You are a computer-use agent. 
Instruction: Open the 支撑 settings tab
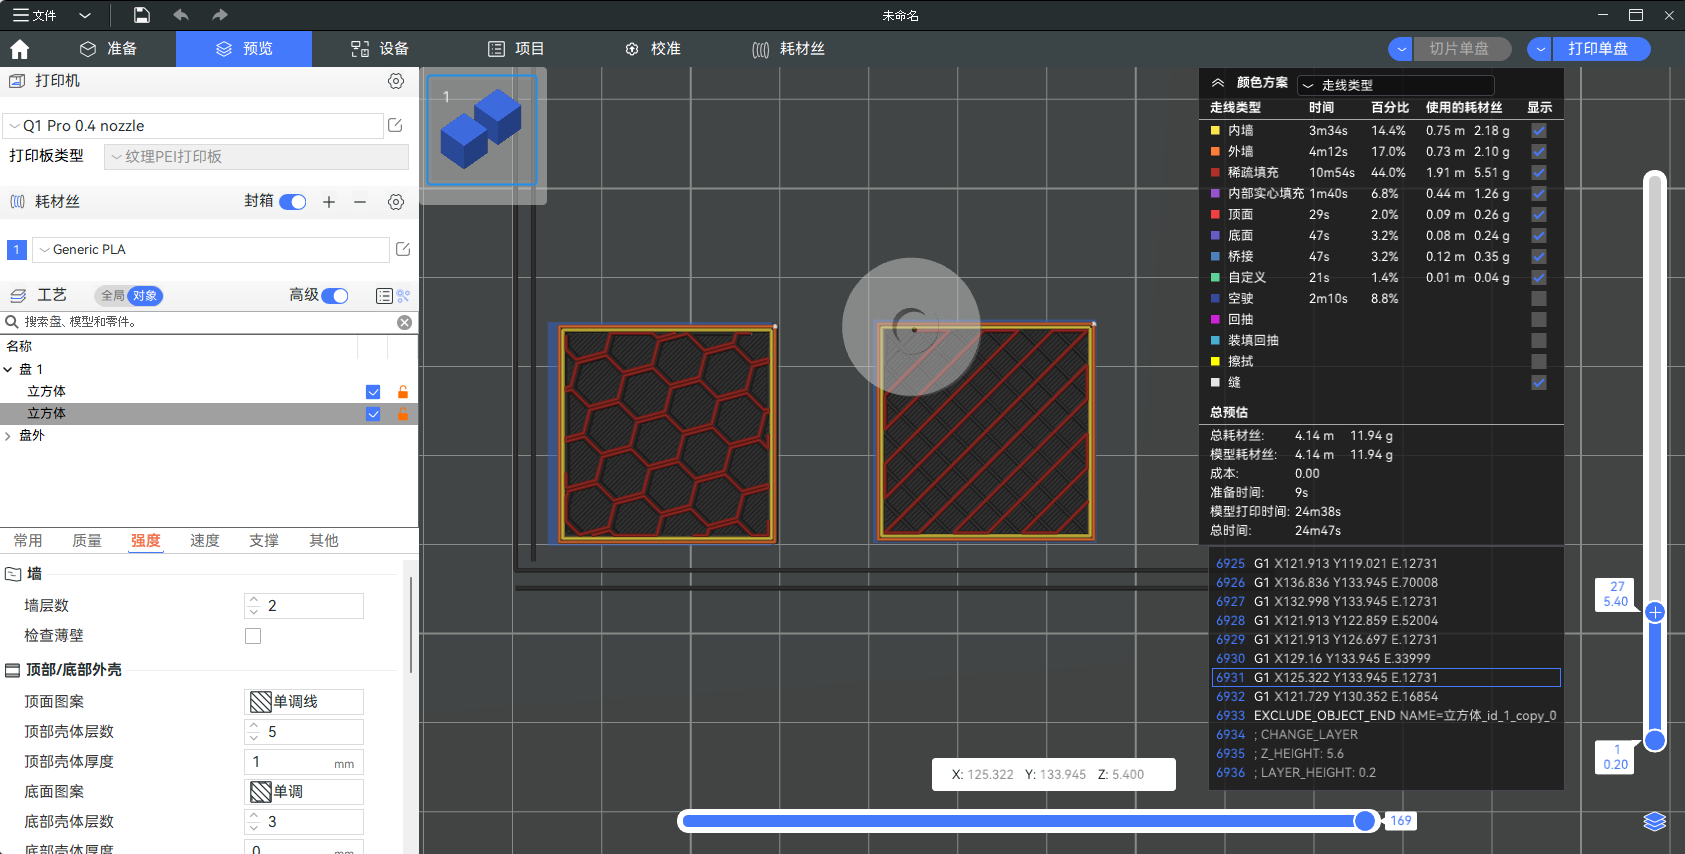coord(264,541)
